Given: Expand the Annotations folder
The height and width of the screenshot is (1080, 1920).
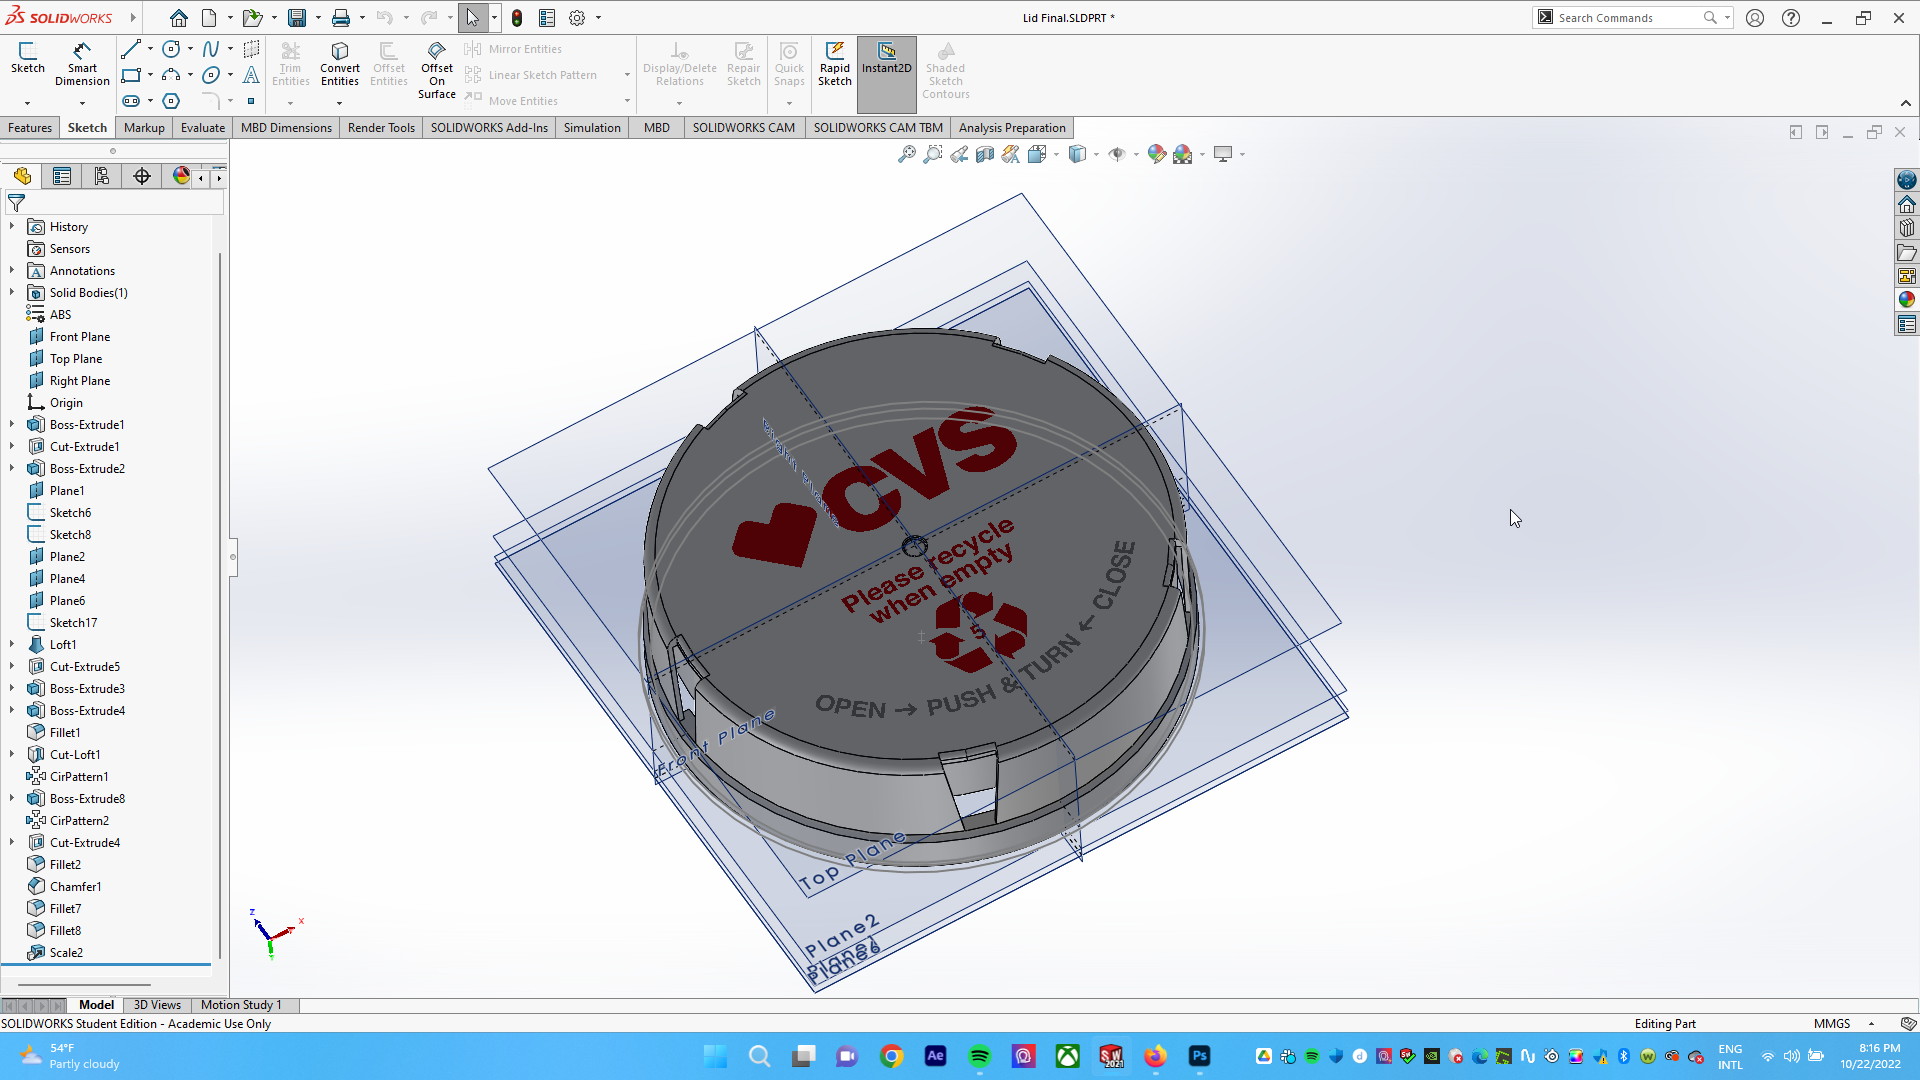Looking at the screenshot, I should 12,271.
